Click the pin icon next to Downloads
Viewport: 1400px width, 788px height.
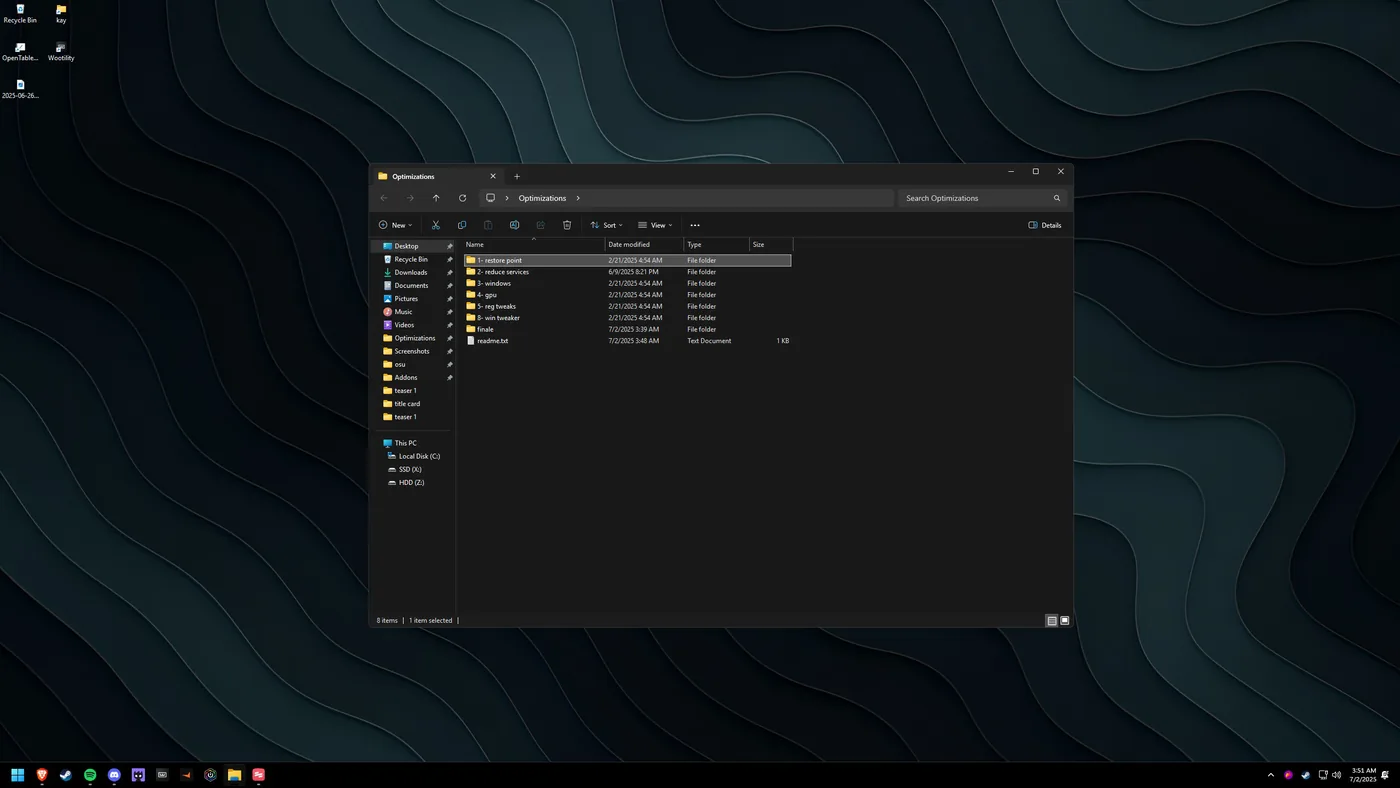click(x=450, y=272)
